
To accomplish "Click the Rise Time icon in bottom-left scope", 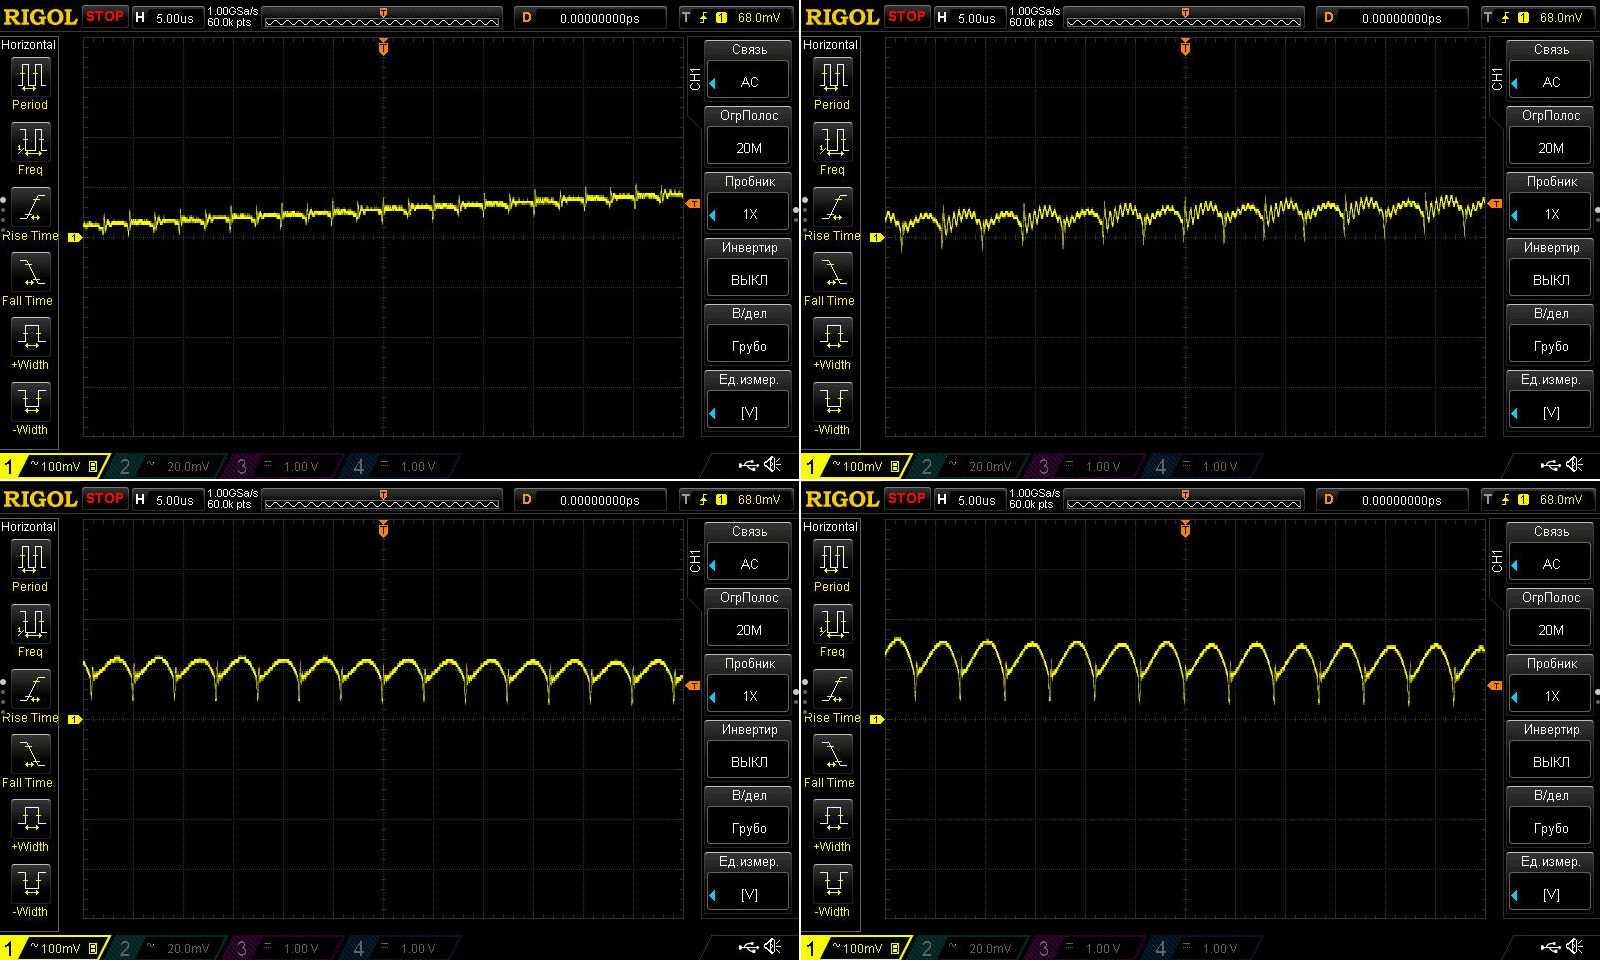I will point(30,690).
